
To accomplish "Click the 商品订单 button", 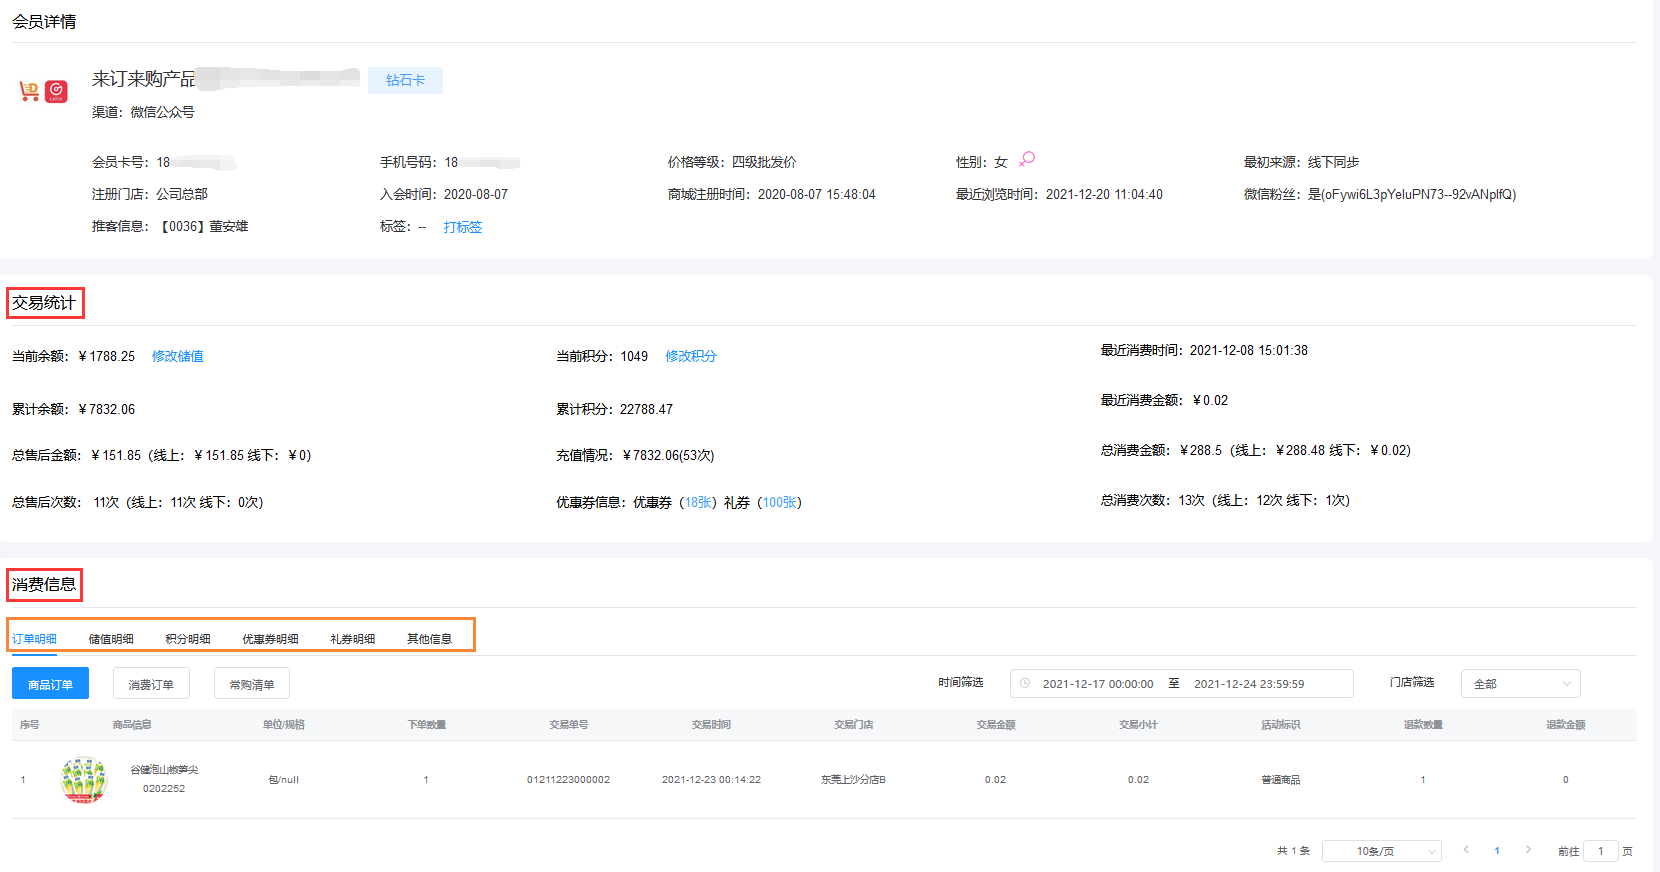I will coord(50,684).
